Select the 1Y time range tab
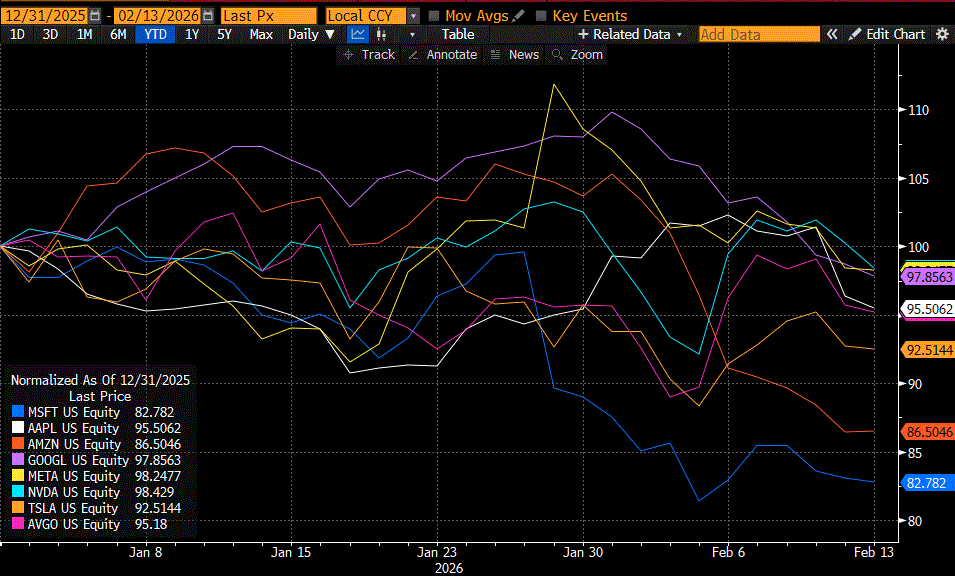Image resolution: width=955 pixels, height=576 pixels. pos(192,34)
